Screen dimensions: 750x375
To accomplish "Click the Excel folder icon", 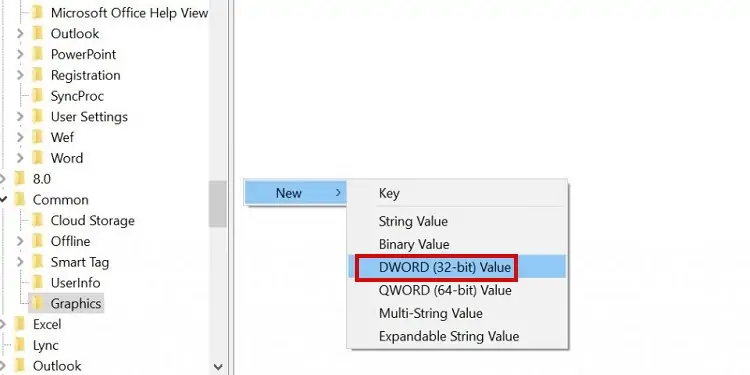I will click(x=20, y=324).
